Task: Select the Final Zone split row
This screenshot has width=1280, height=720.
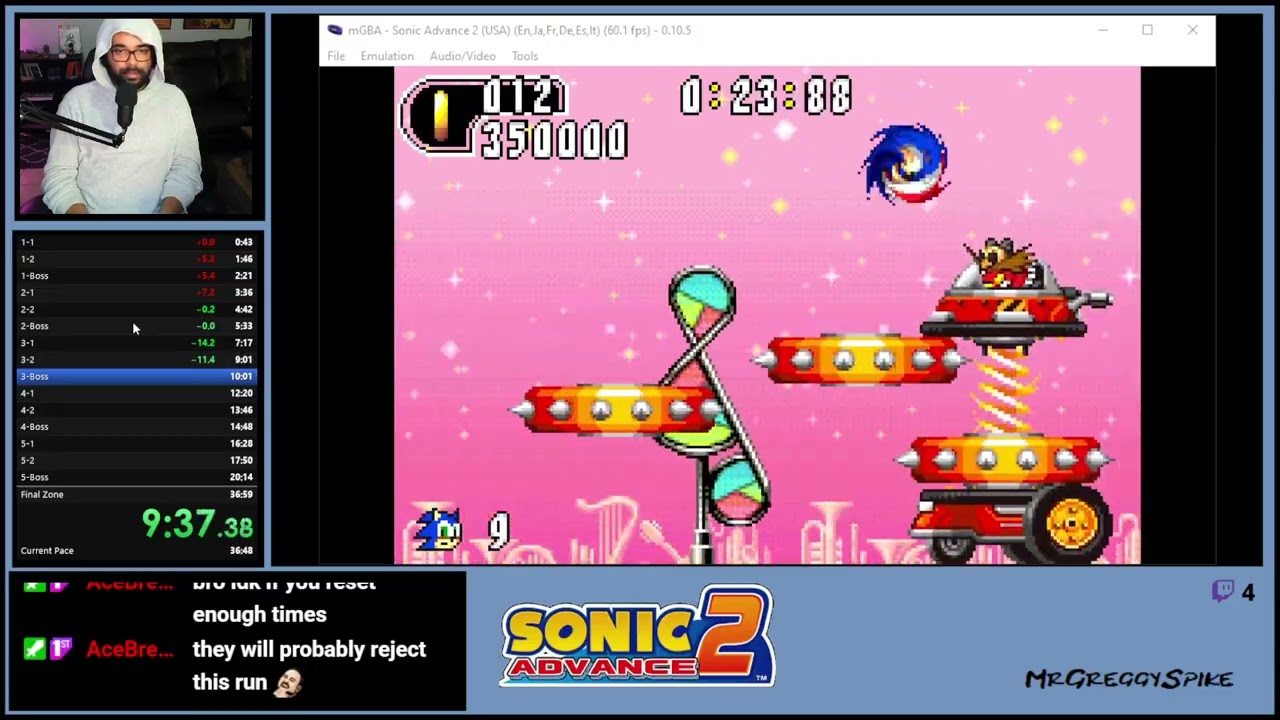Action: pyautogui.click(x=137, y=494)
